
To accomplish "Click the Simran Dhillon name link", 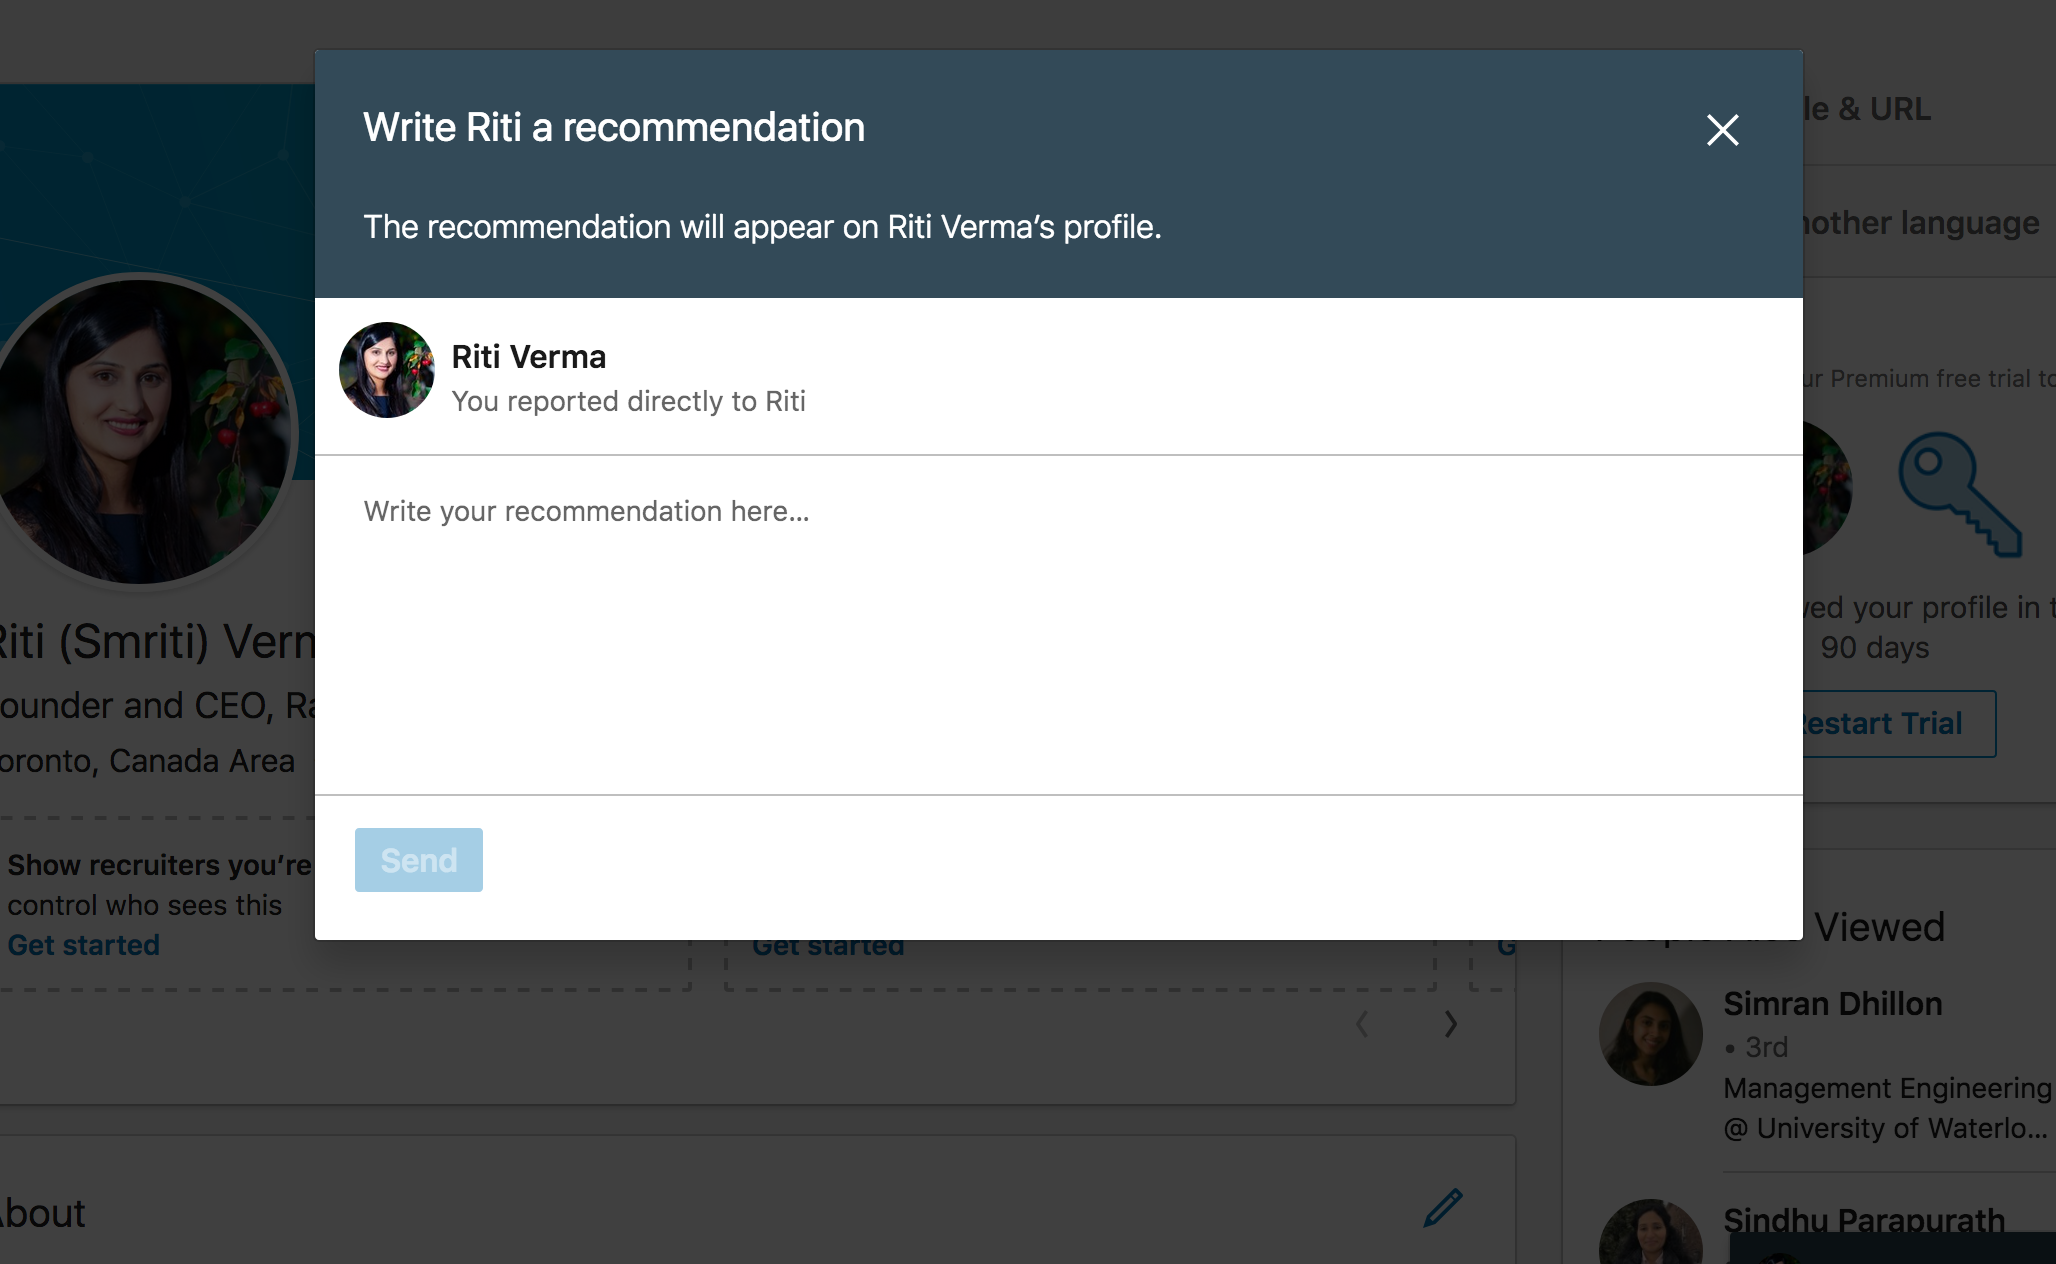I will point(1832,1003).
